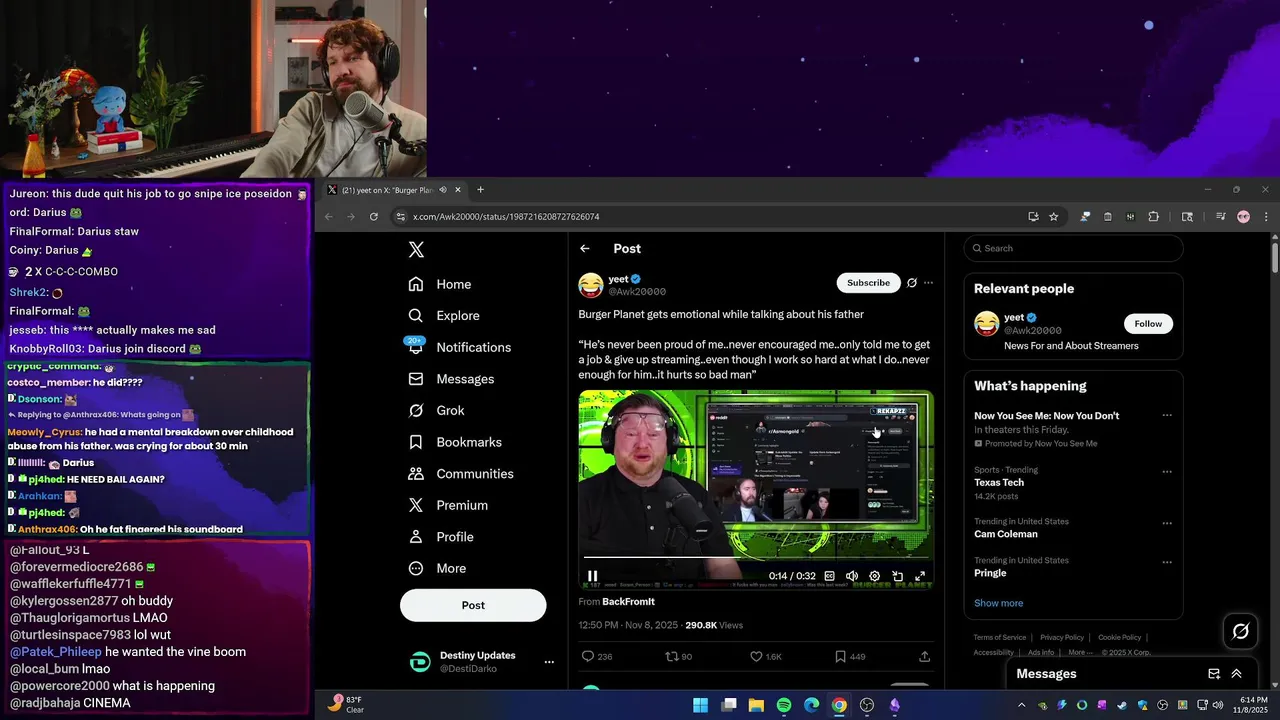Mute the video volume
This screenshot has width=1280, height=720.
click(852, 576)
